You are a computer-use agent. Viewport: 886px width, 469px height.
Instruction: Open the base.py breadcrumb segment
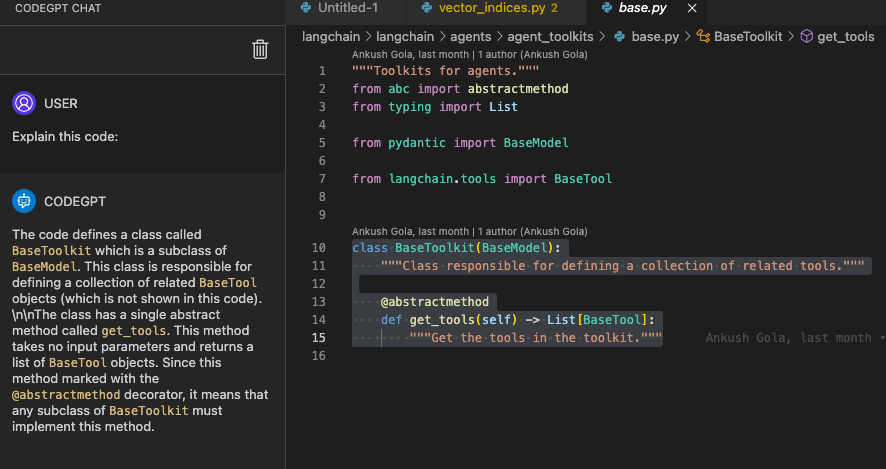point(655,37)
